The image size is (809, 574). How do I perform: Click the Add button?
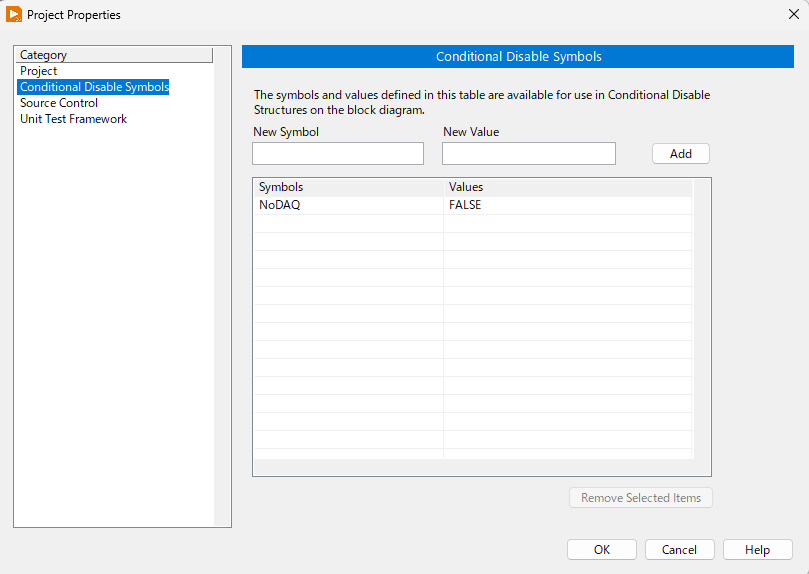coord(681,154)
